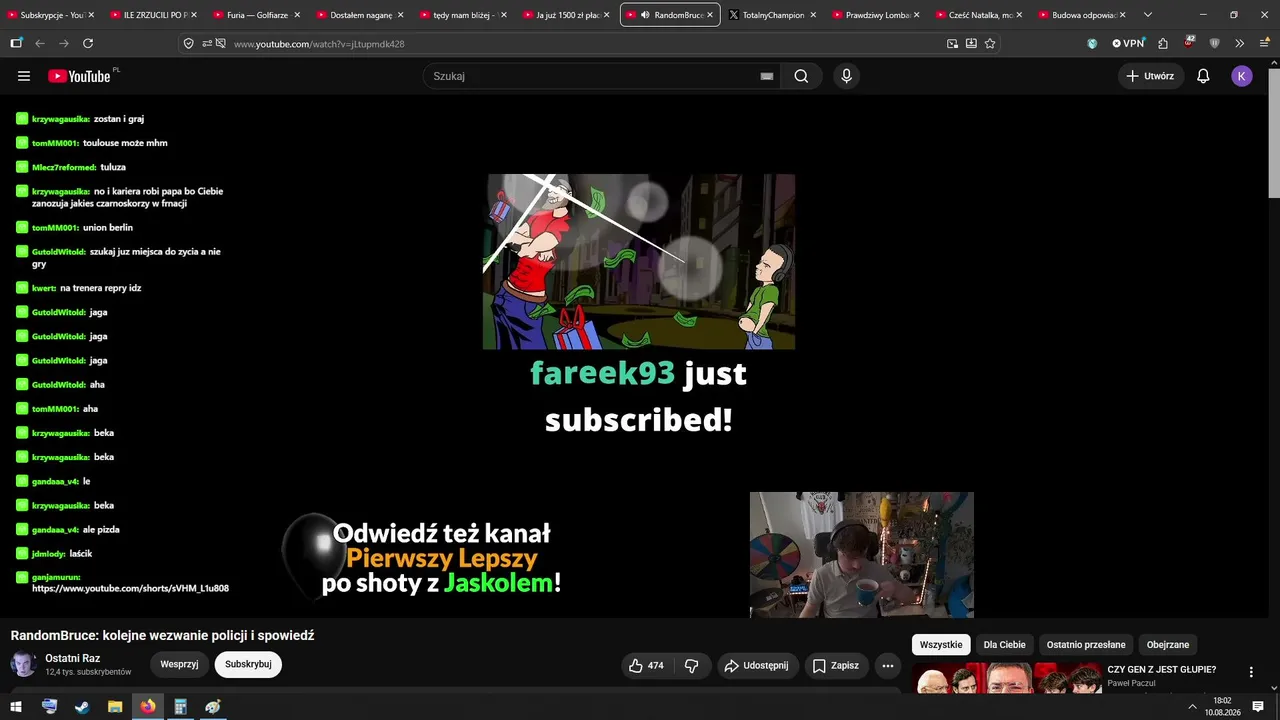Screen dimensions: 1280x720
Task: Open the Ostatni Raz channel avatar
Action: 24,664
